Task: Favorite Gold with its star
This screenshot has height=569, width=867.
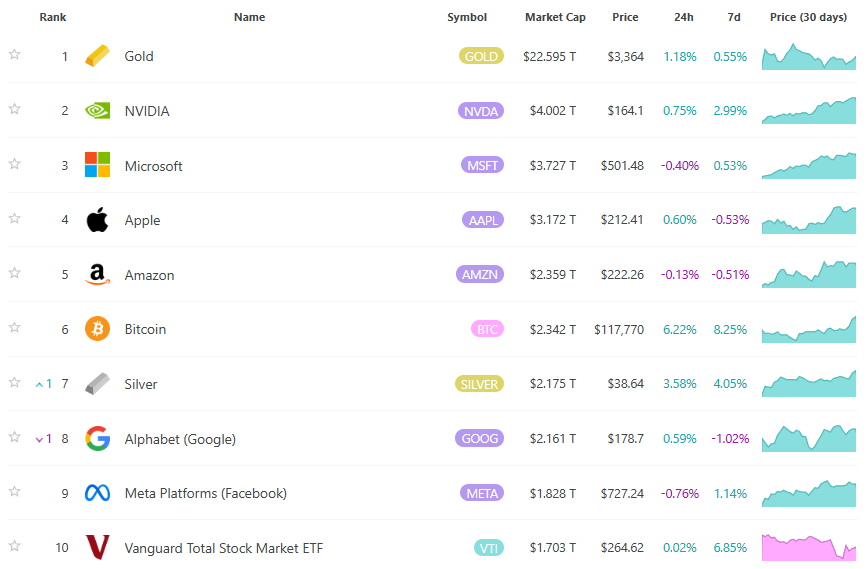Action: point(15,54)
